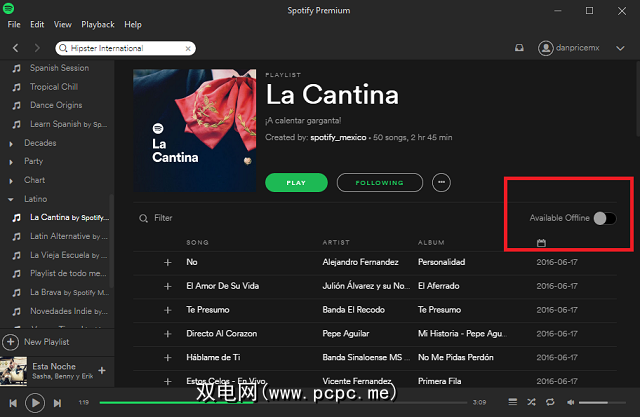Toggle repeat mode
The height and width of the screenshot is (417, 640).
[x=550, y=402]
